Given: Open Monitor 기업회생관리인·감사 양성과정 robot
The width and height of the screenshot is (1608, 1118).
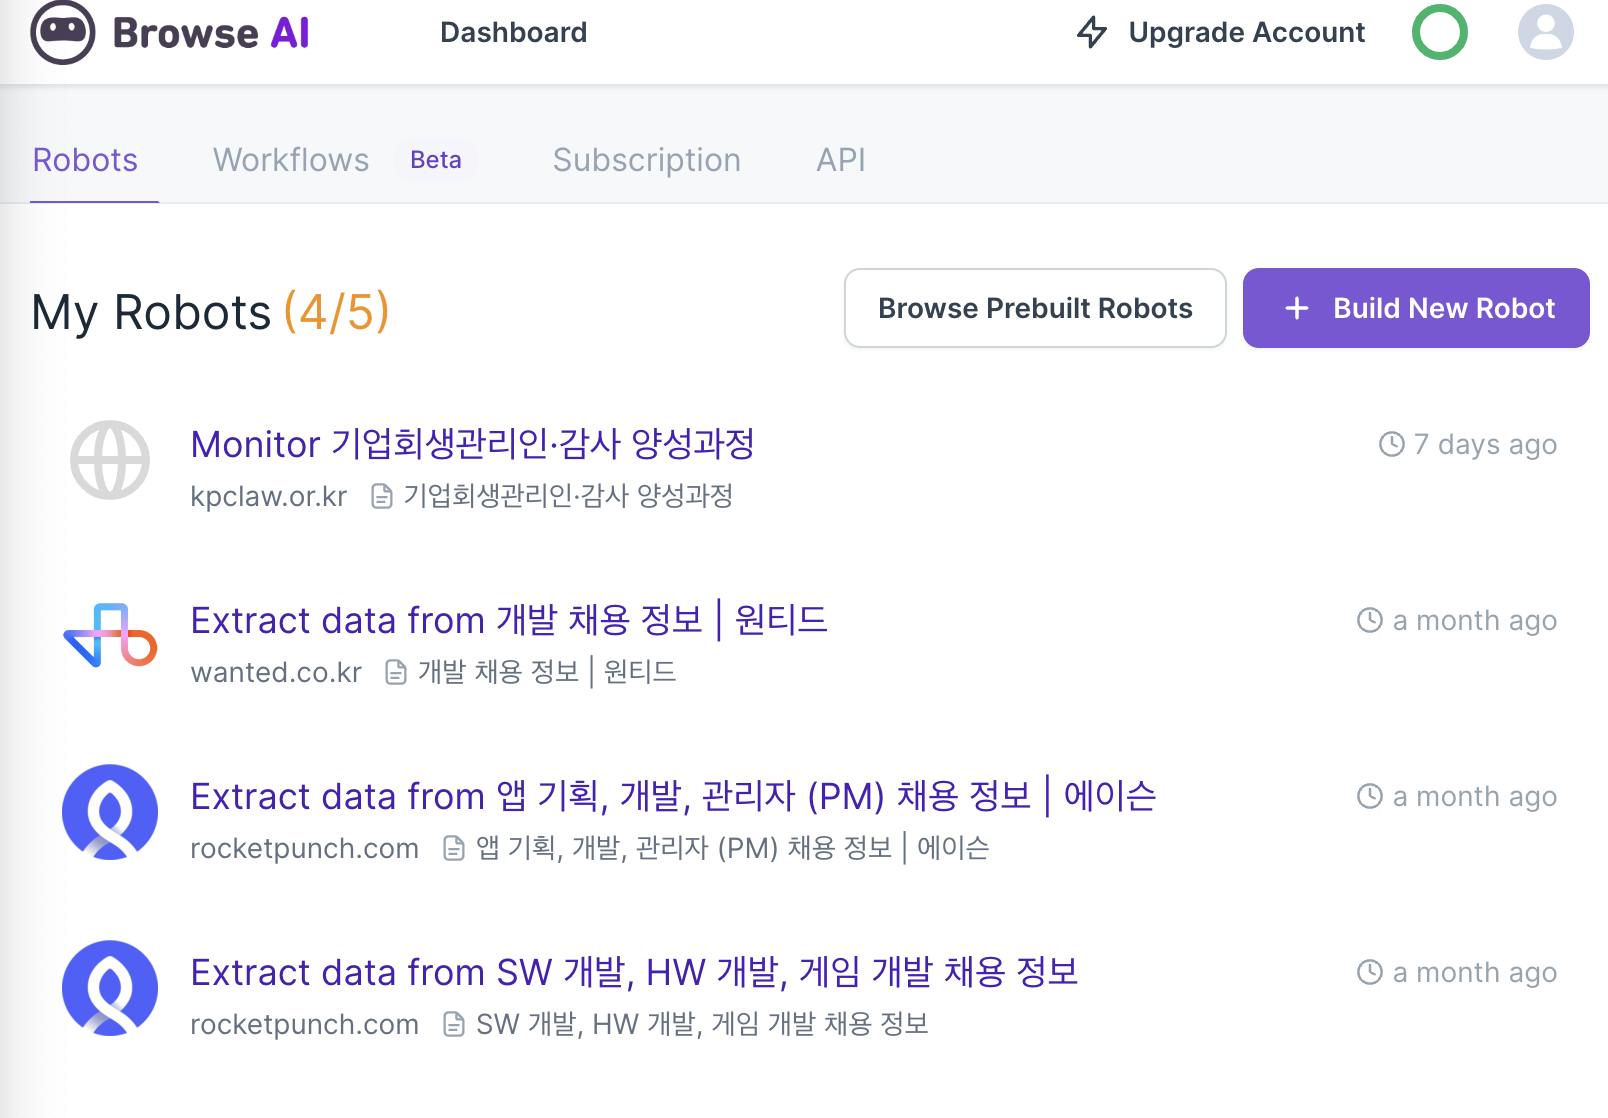Looking at the screenshot, I should click(472, 444).
